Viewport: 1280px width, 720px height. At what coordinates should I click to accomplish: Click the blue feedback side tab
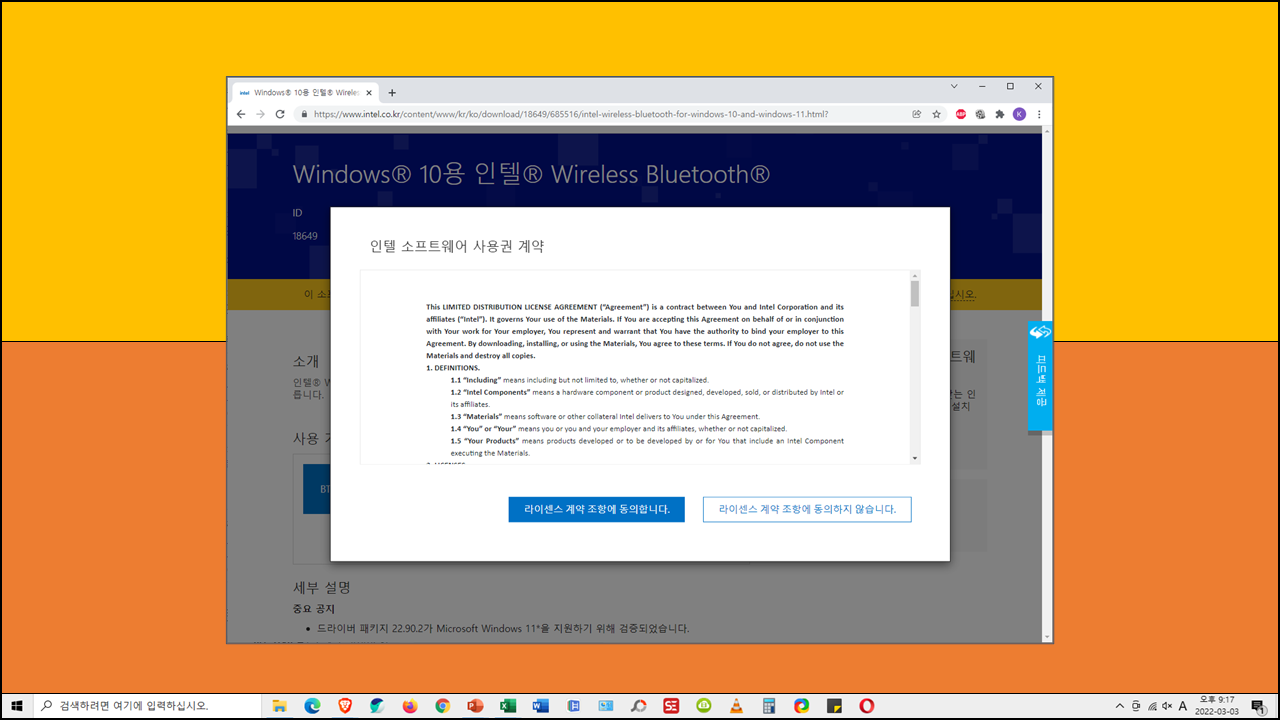[x=1040, y=376]
